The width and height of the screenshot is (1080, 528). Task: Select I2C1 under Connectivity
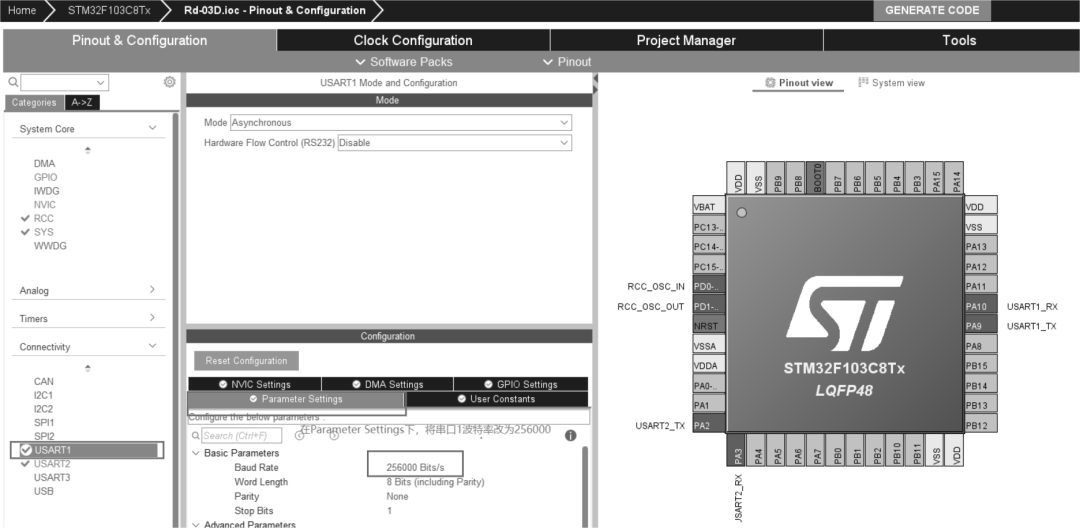tap(43, 395)
